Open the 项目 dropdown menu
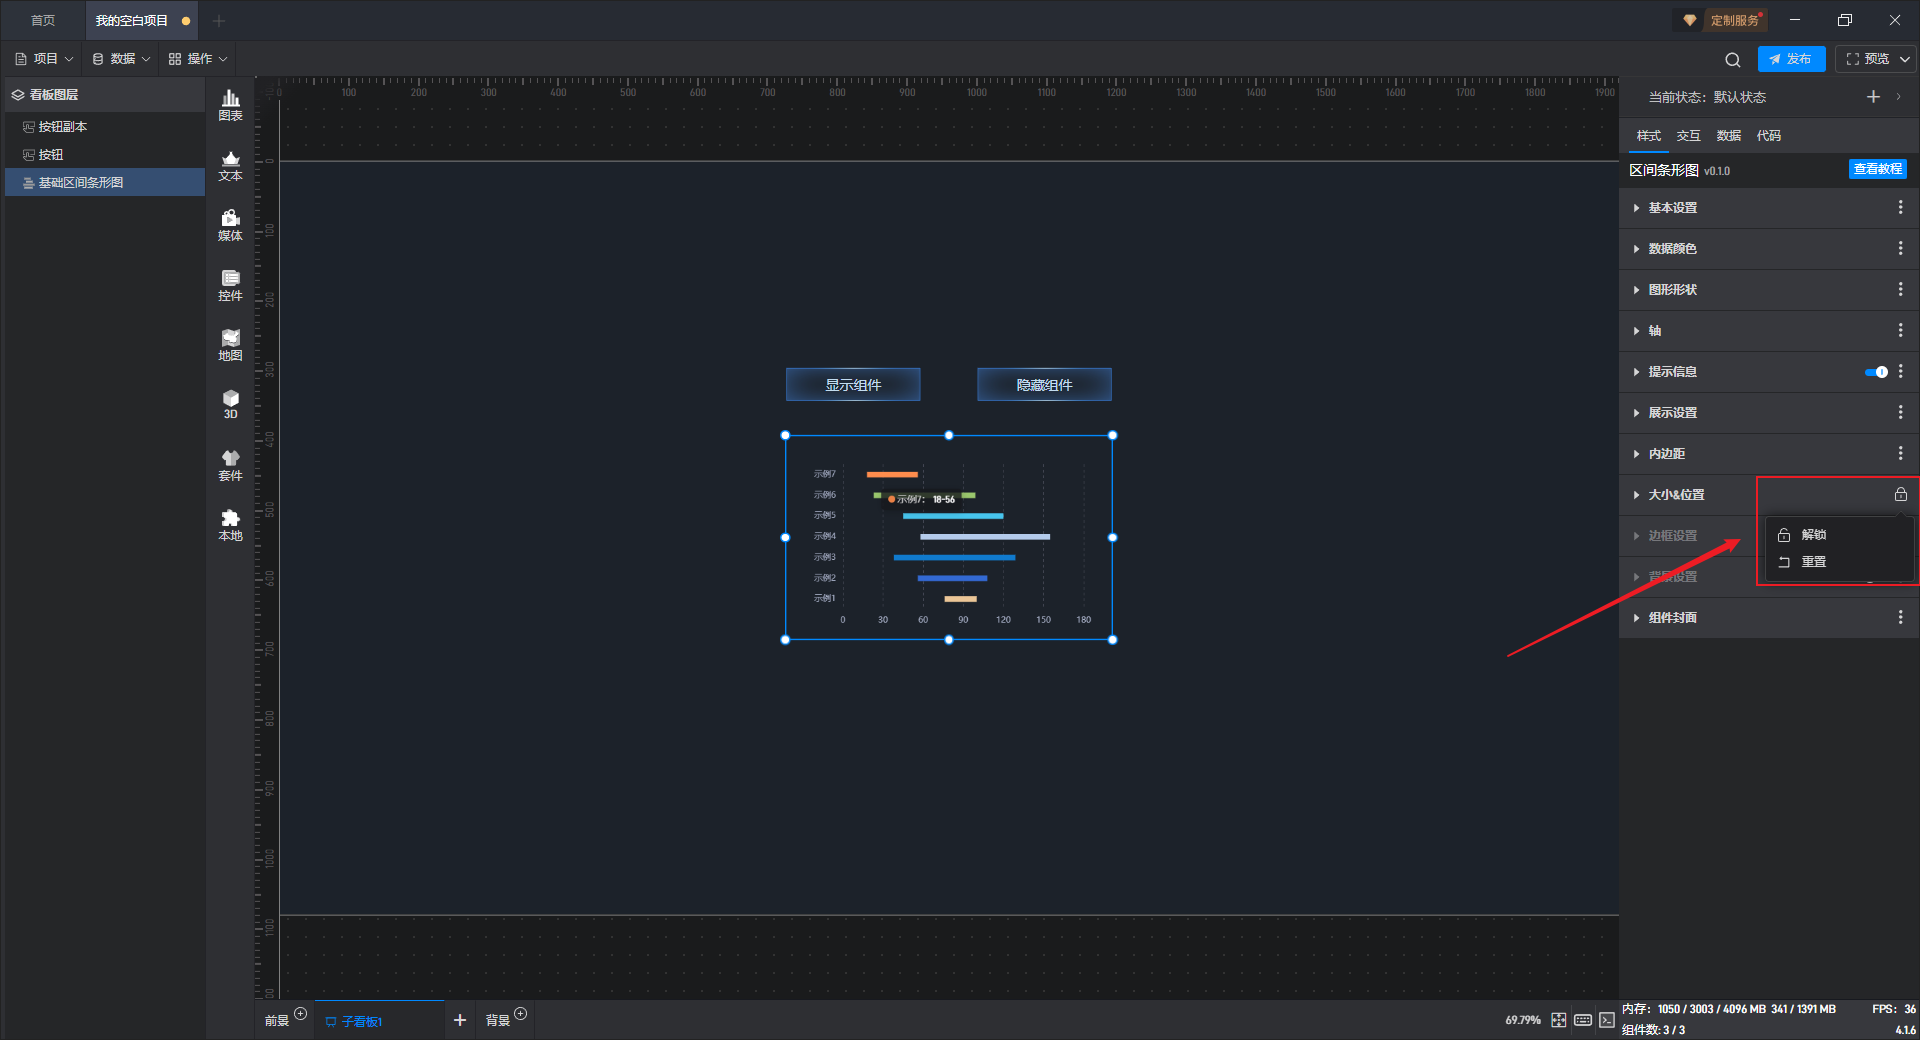Screen dimensions: 1920x1040 (45, 59)
